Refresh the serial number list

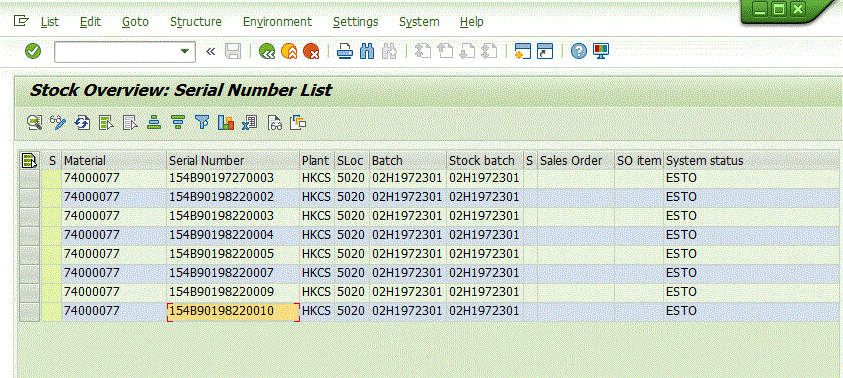pos(82,123)
